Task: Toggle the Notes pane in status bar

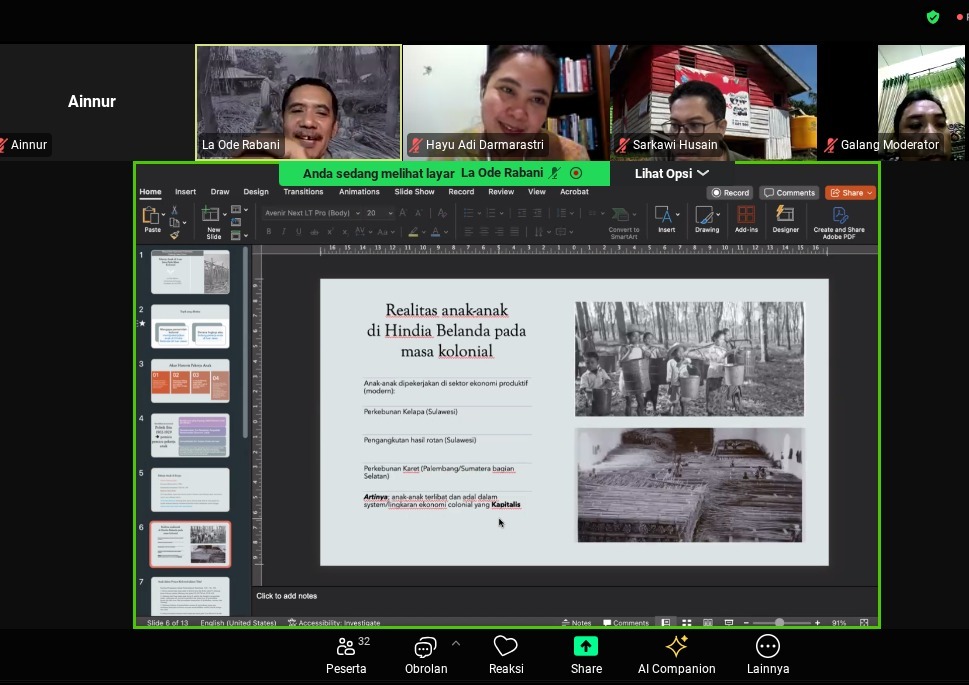Action: tap(576, 623)
